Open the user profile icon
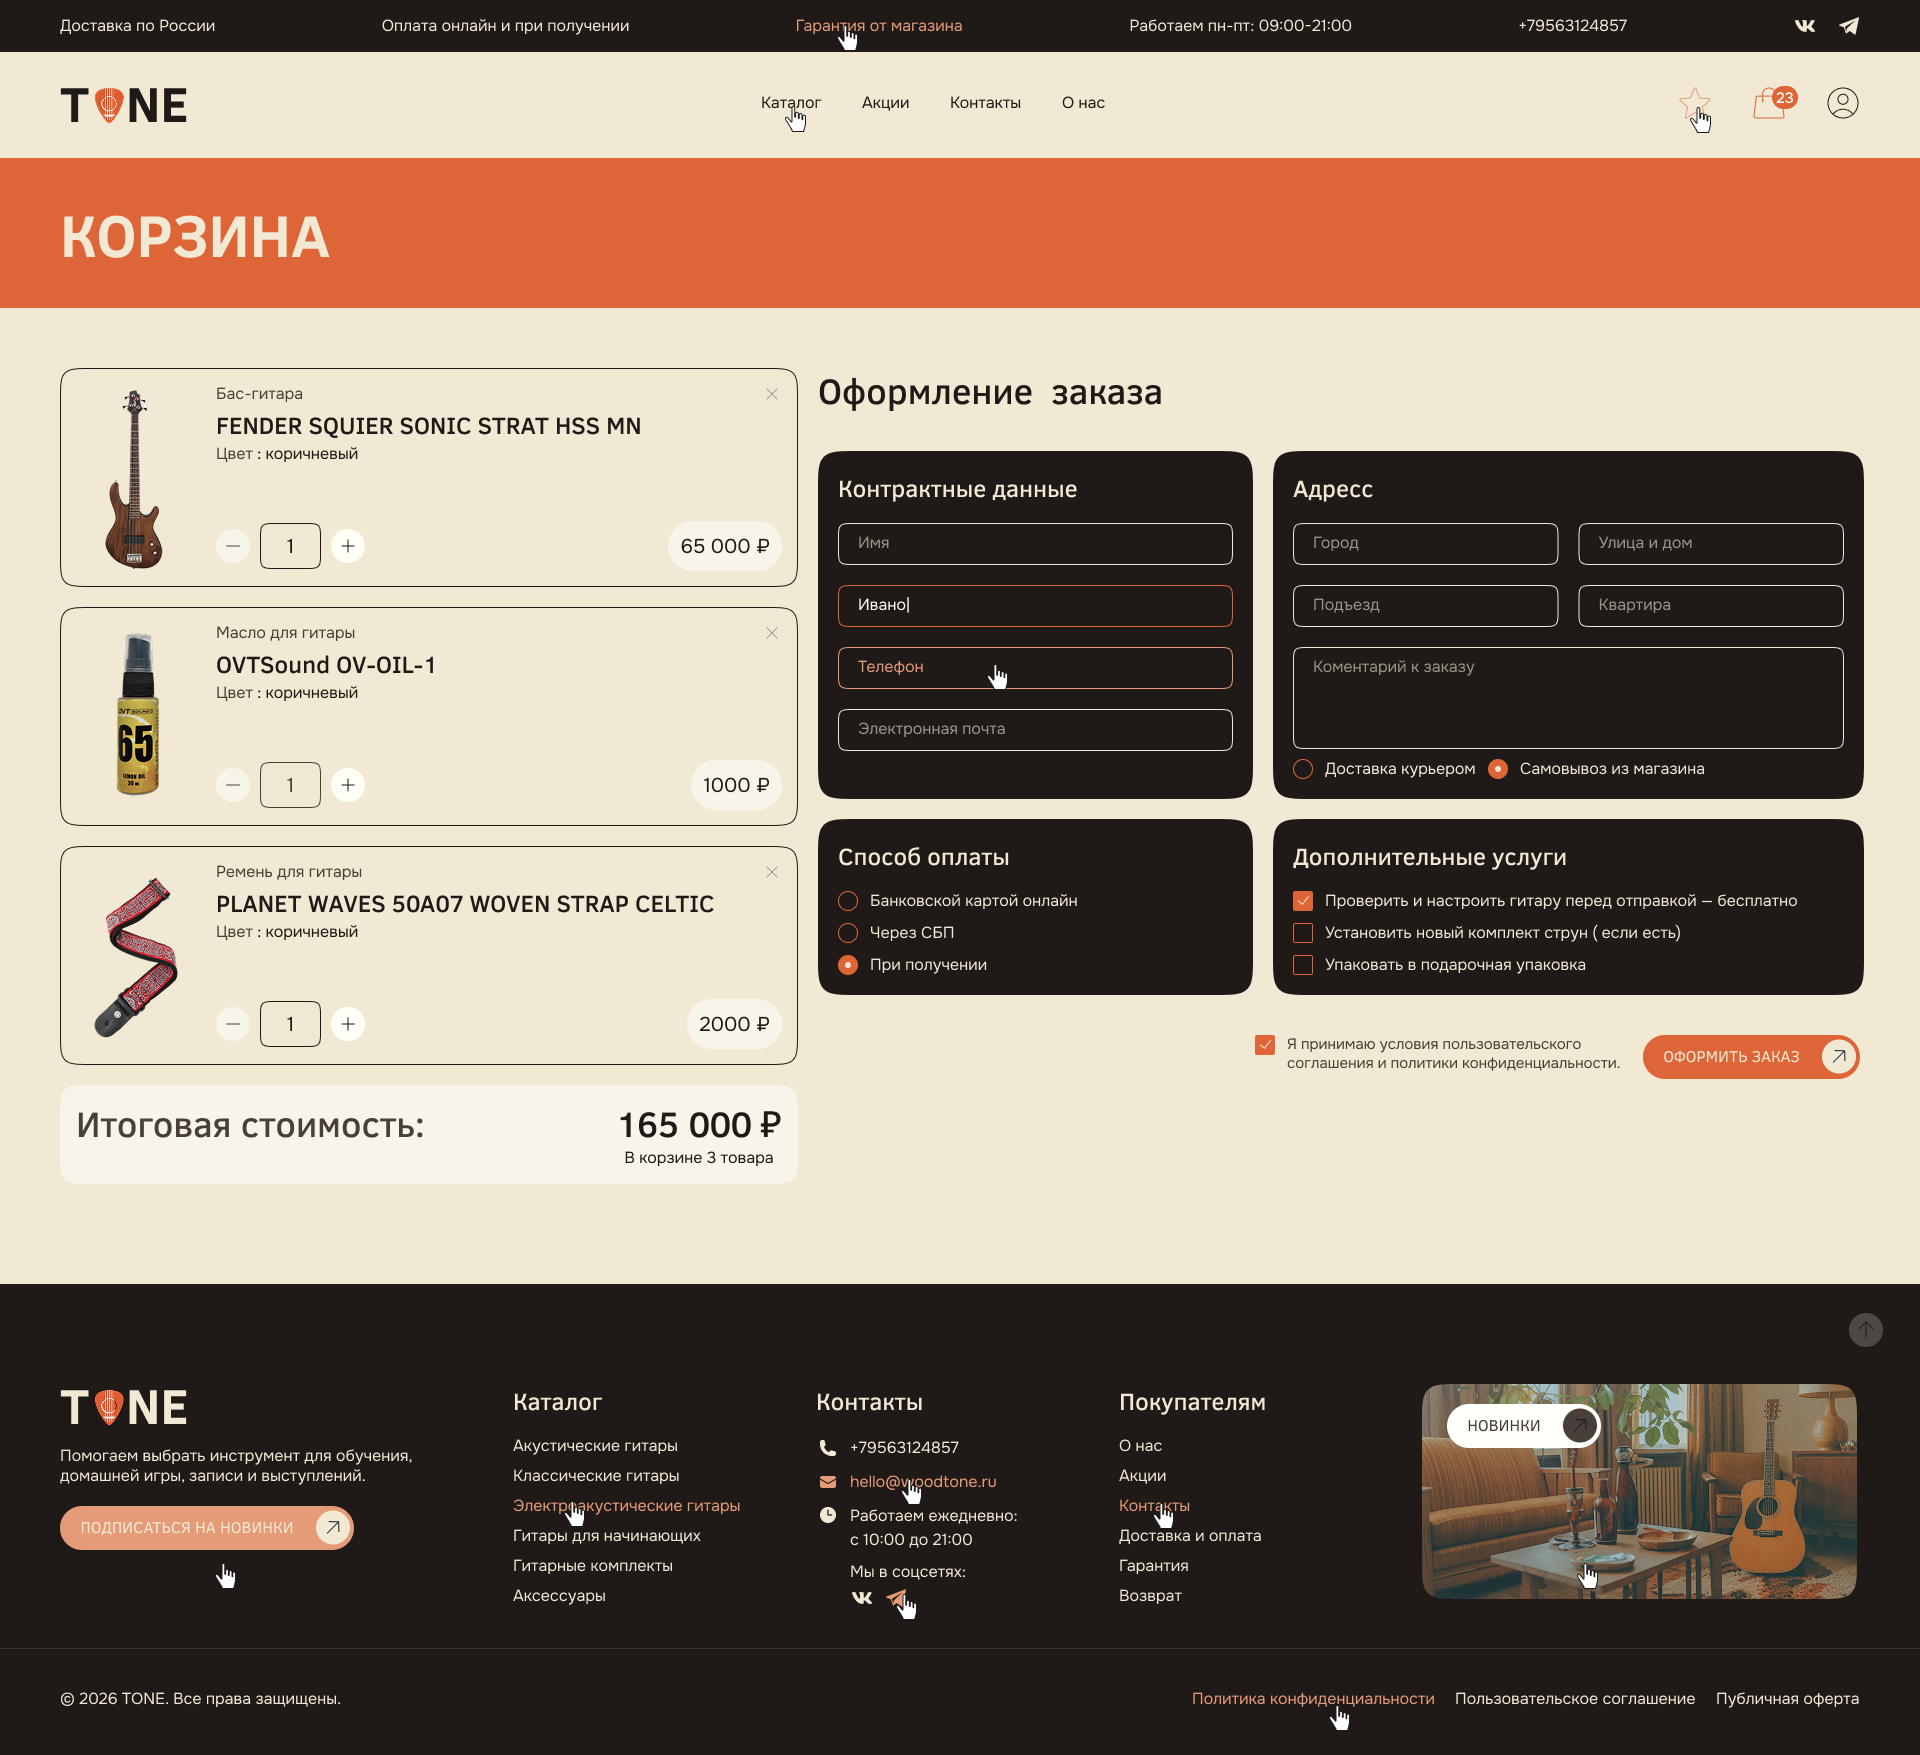 point(1843,103)
